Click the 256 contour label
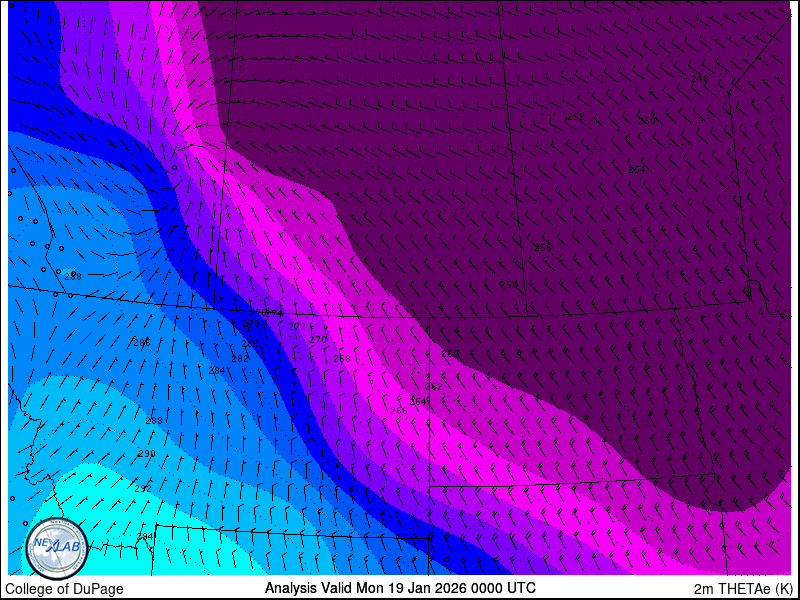This screenshot has height=600, width=800. (x=543, y=247)
